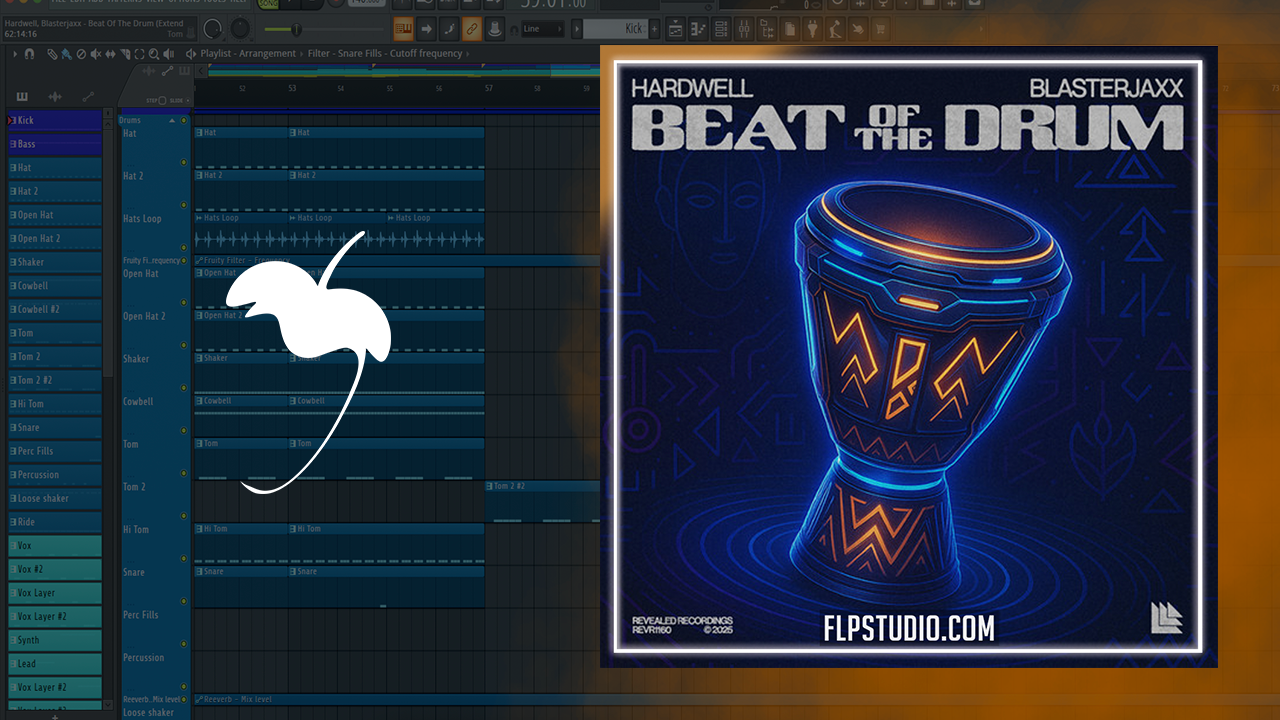Adjust the main pitch knob
This screenshot has height=720, width=1280.
(240, 28)
